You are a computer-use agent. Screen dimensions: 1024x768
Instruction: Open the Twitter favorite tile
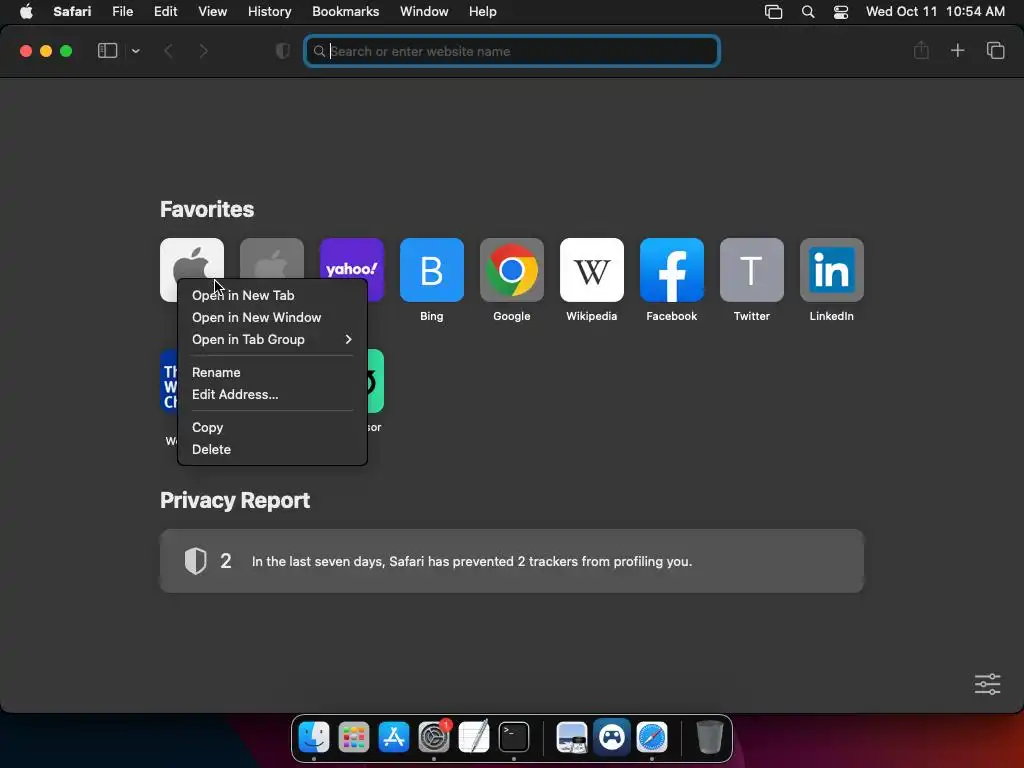tap(752, 270)
